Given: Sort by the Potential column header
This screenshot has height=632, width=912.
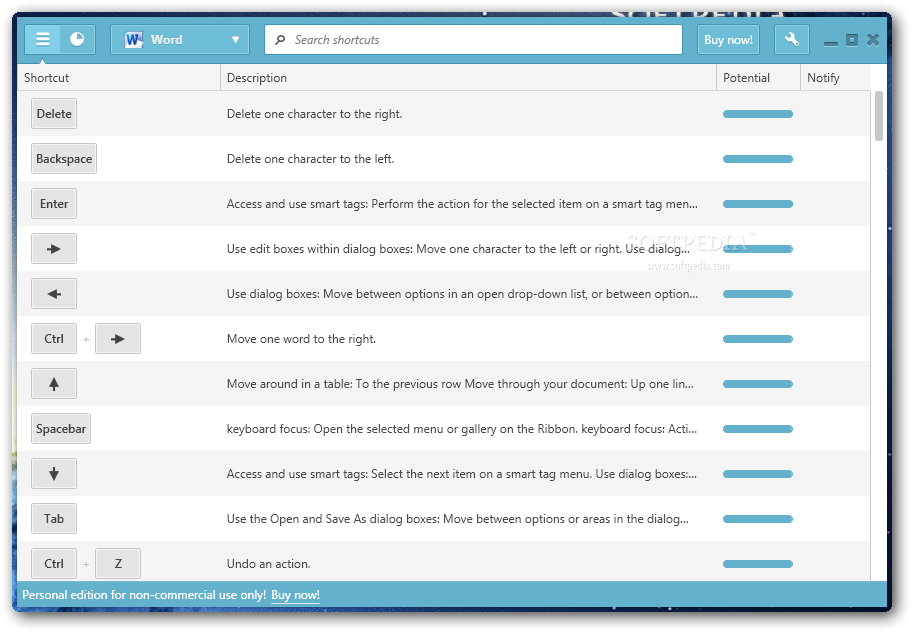Looking at the screenshot, I should [x=758, y=78].
